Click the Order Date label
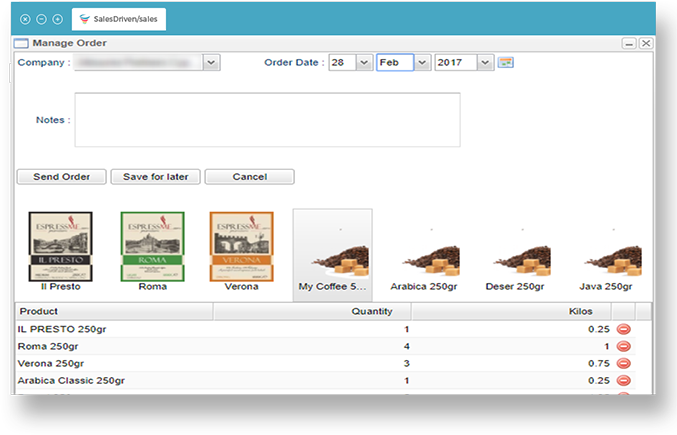 [x=294, y=63]
